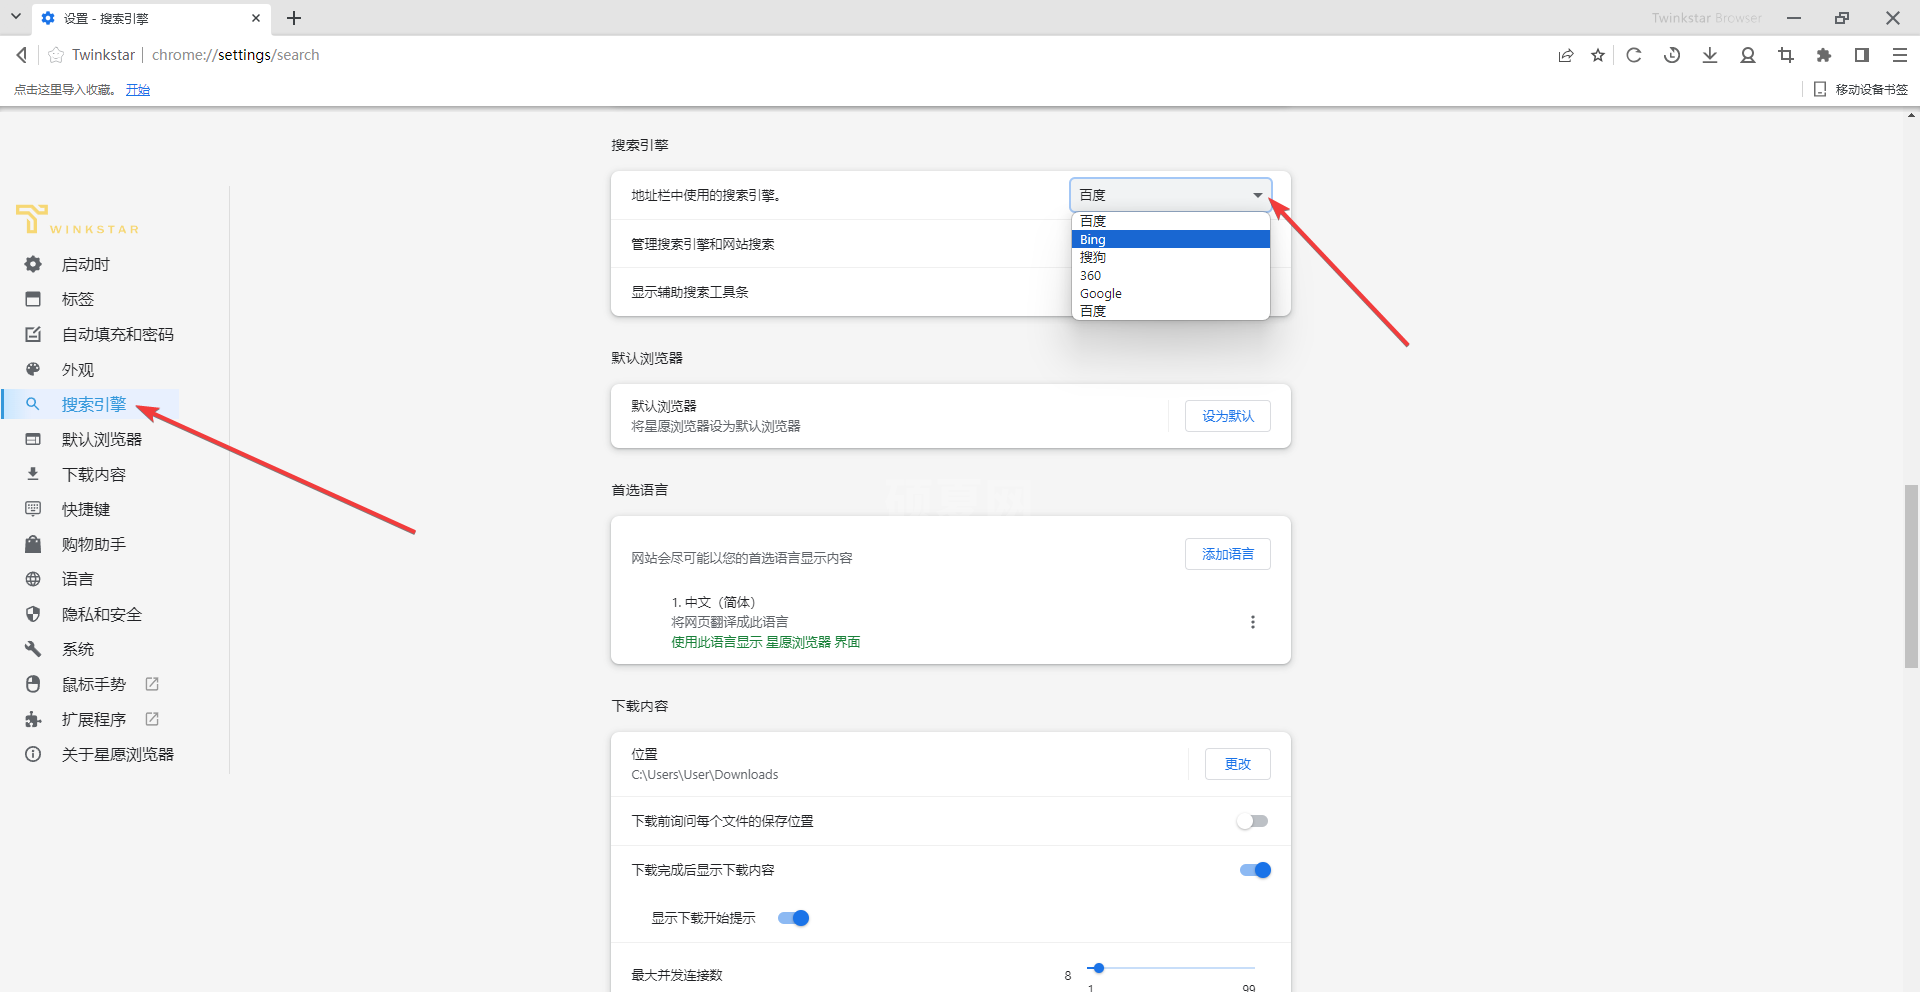Open the user account icon
Screen dimensions: 1920x992
tap(1748, 55)
